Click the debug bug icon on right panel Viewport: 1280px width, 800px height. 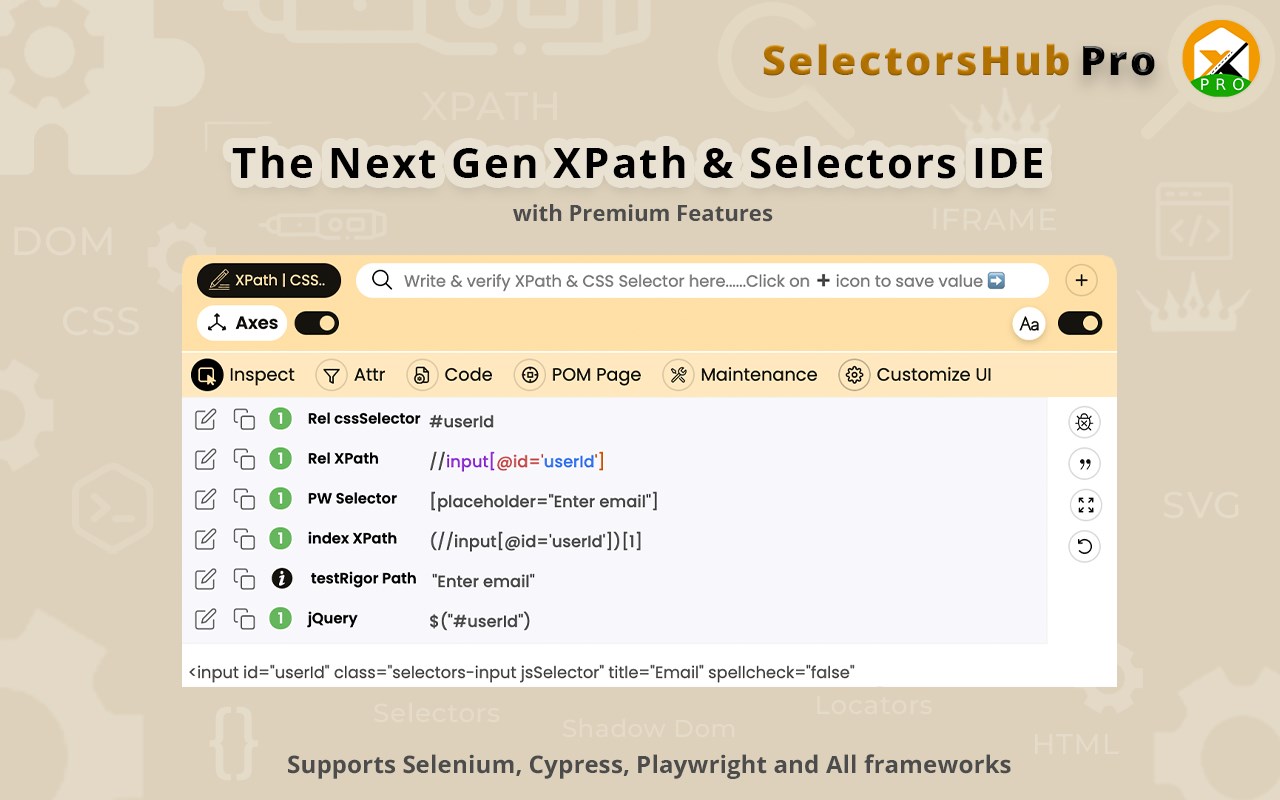[1084, 422]
